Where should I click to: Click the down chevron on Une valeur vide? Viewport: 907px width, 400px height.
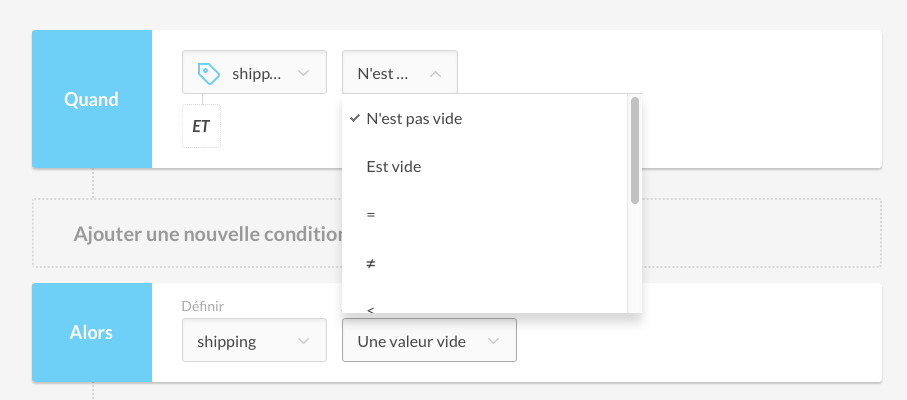[493, 341]
